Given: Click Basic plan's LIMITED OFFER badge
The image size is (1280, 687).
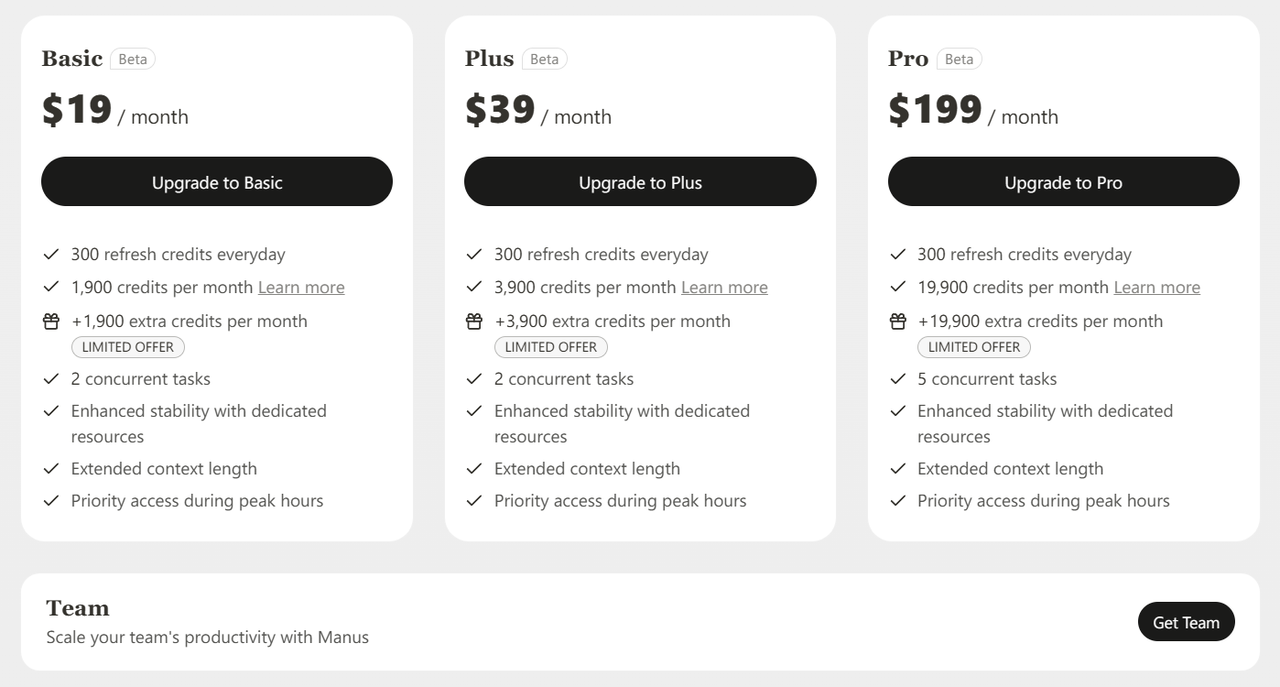Looking at the screenshot, I should [128, 347].
